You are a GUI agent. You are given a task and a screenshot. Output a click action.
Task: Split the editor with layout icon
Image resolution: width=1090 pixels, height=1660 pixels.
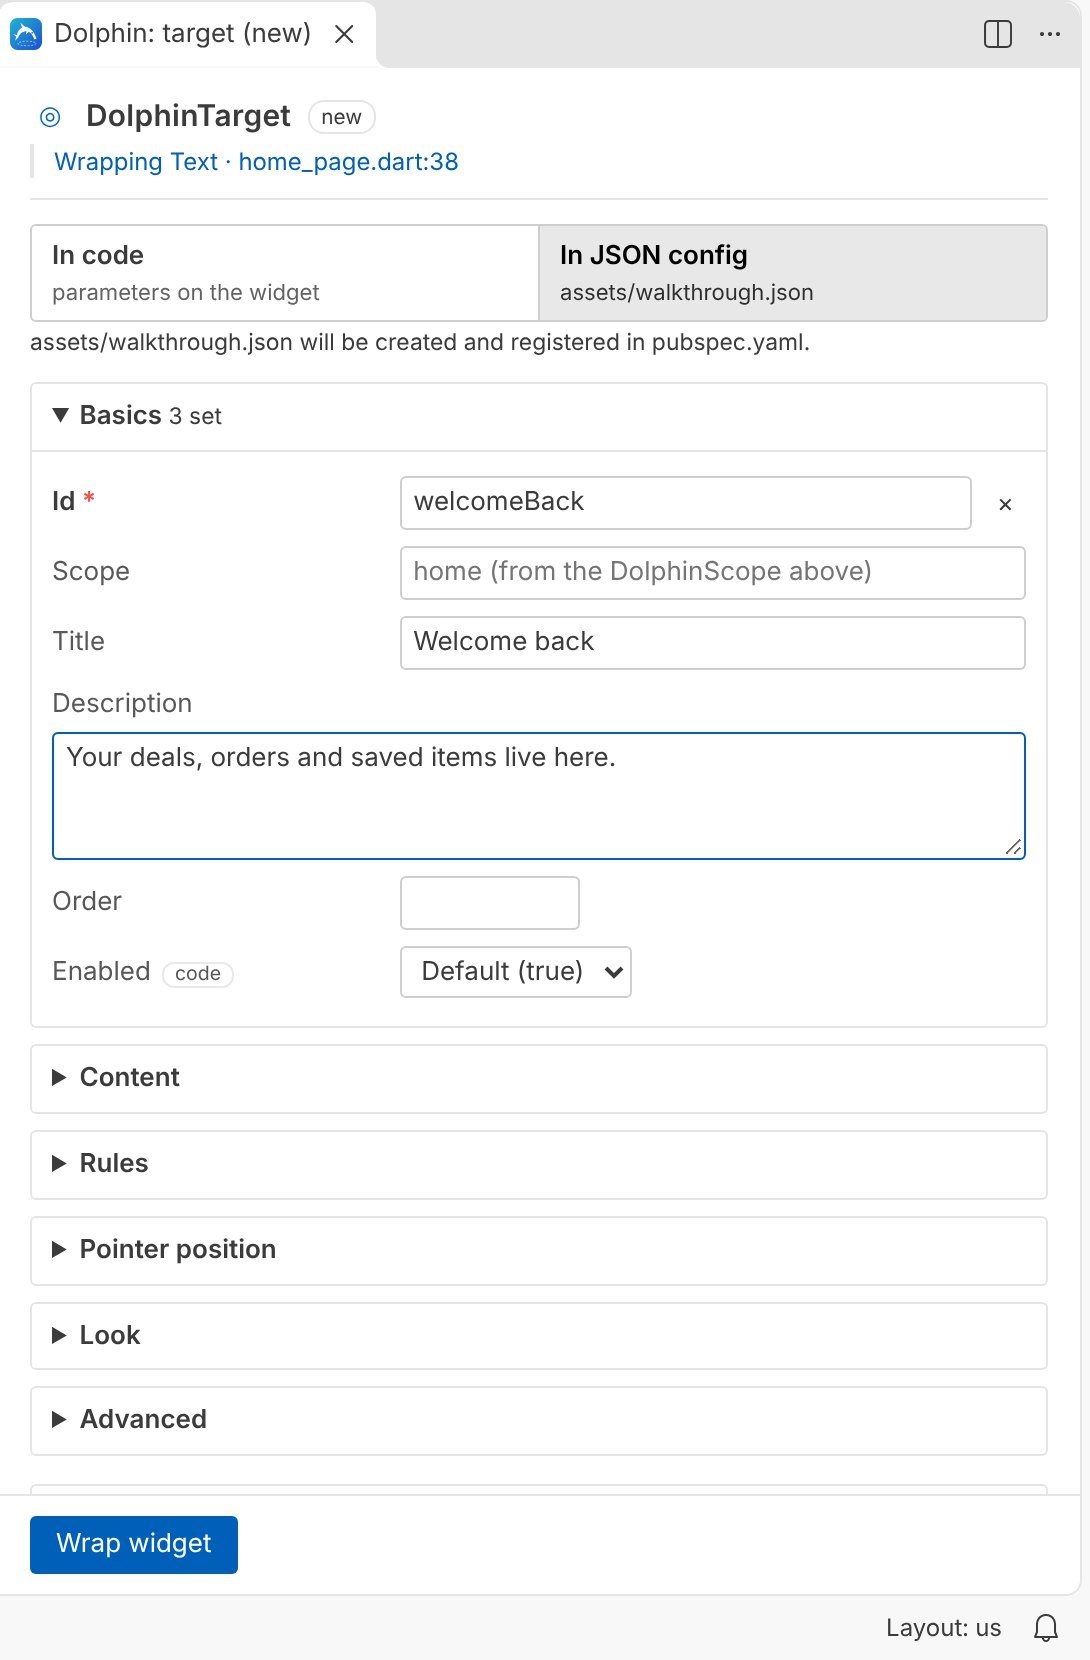(997, 34)
